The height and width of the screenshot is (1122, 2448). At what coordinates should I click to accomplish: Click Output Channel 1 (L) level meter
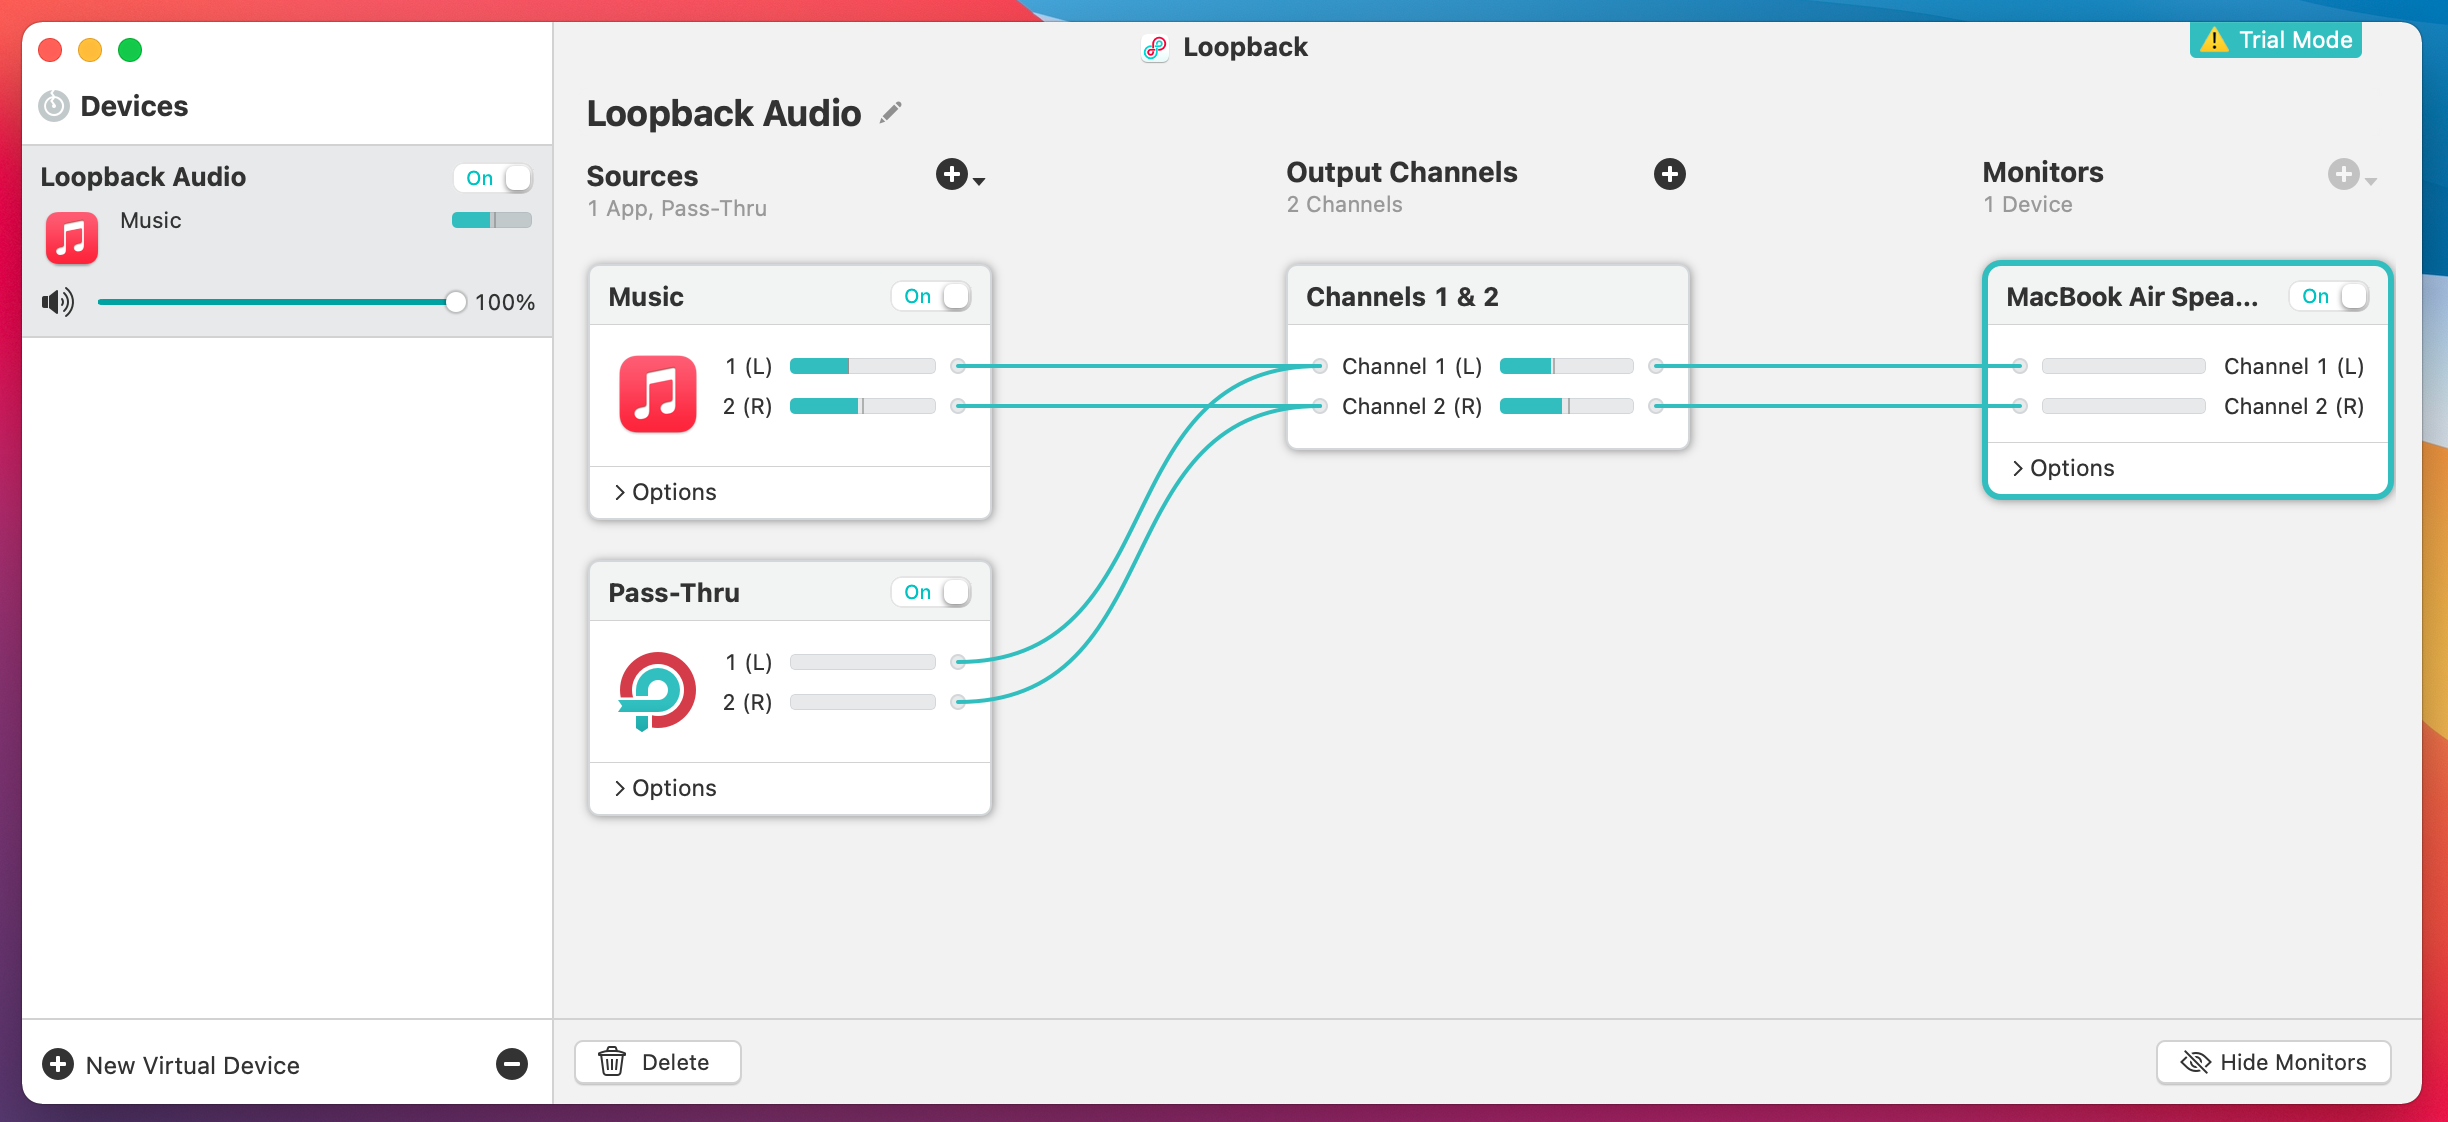[1567, 366]
